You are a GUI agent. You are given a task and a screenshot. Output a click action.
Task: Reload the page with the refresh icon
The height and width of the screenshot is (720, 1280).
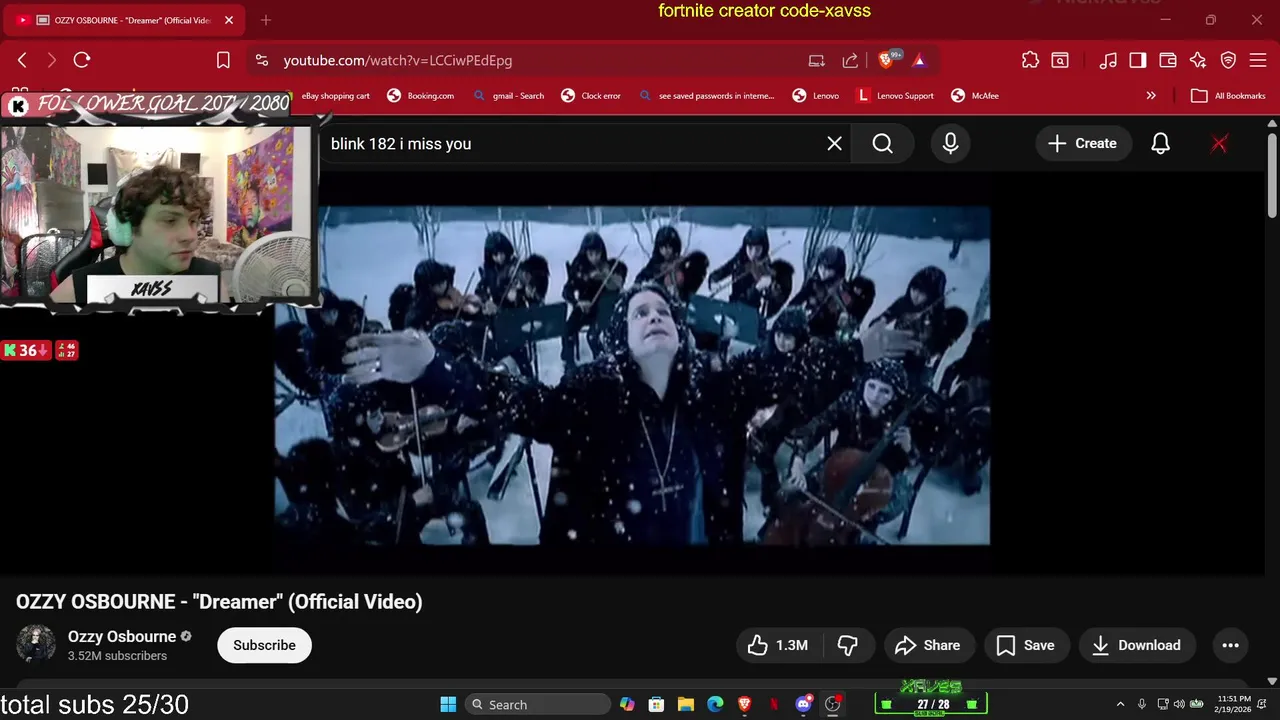(82, 60)
